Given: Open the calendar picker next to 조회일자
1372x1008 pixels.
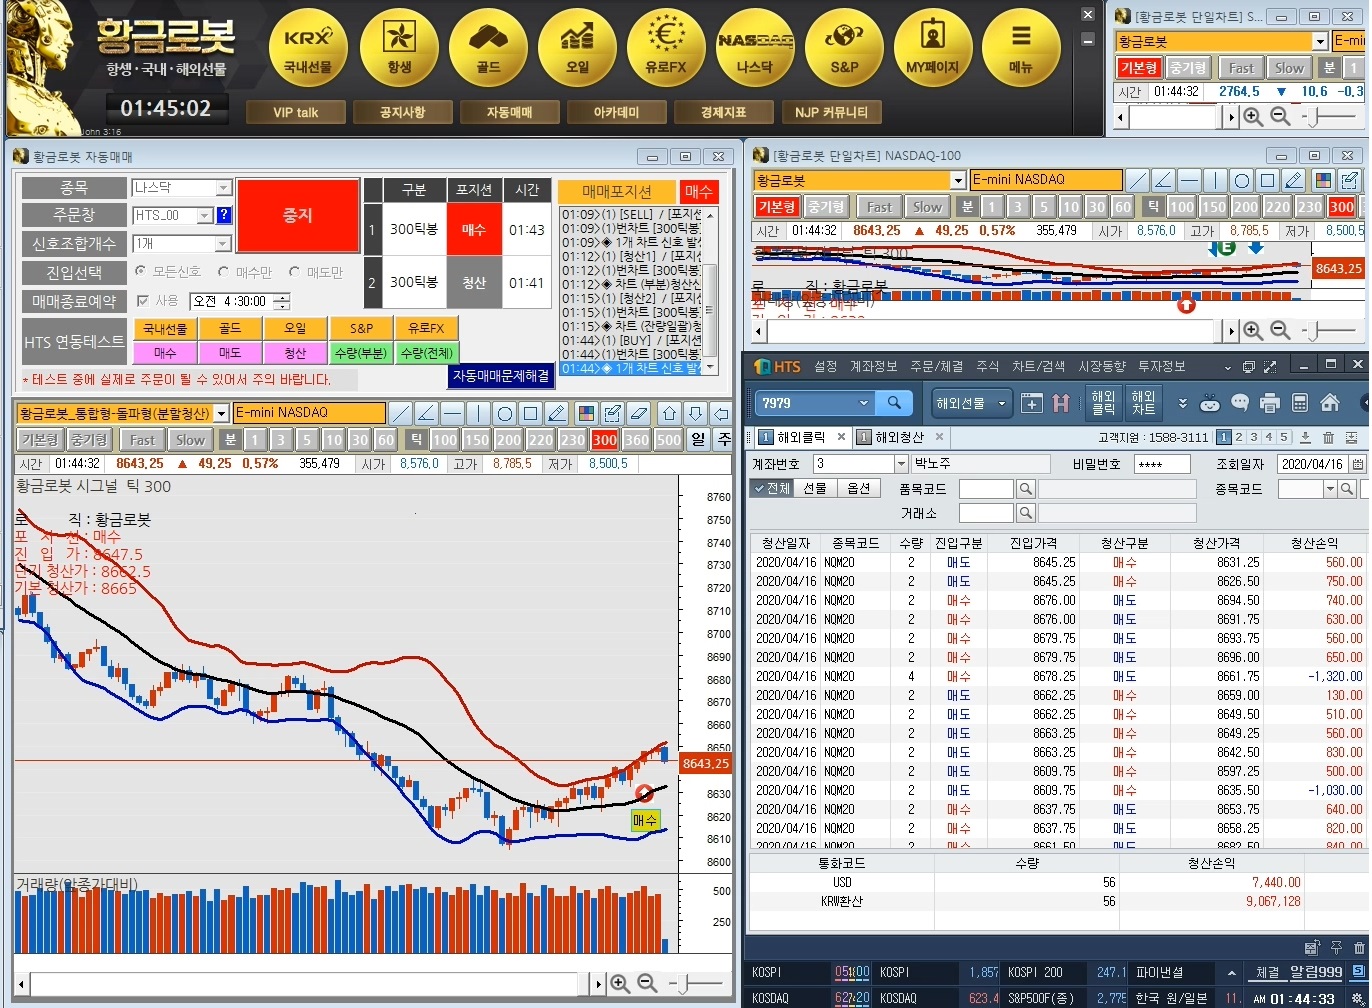Looking at the screenshot, I should [x=1357, y=464].
